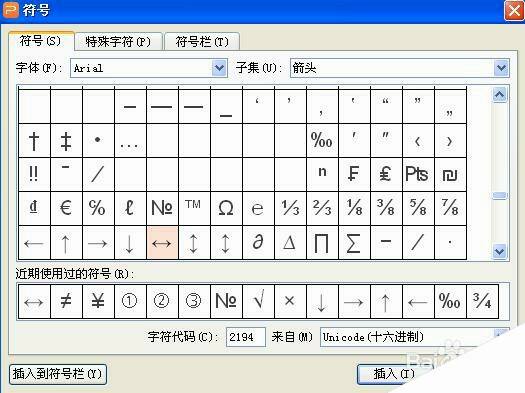Choose the euro sign symbol

(x=66, y=208)
